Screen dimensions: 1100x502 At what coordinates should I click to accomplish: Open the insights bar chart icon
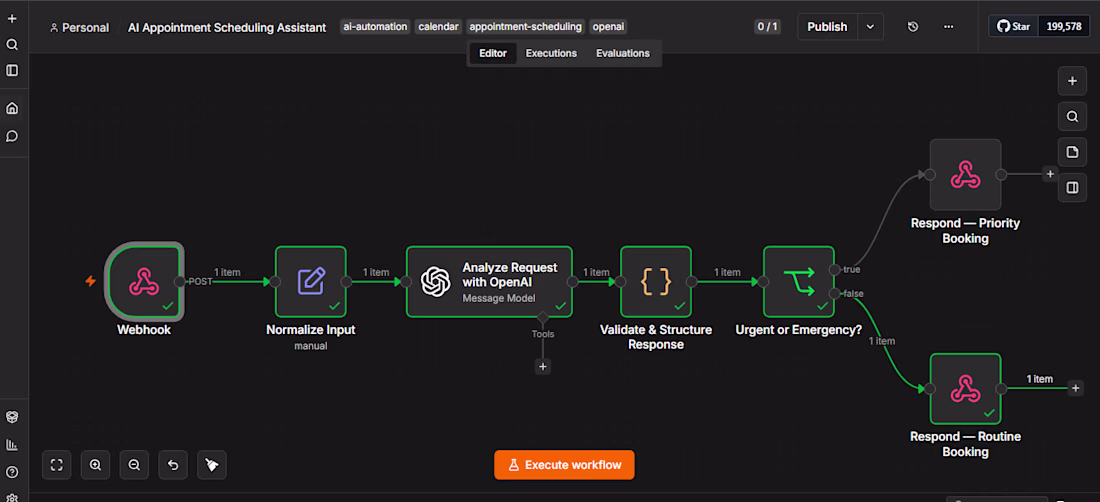[12, 445]
